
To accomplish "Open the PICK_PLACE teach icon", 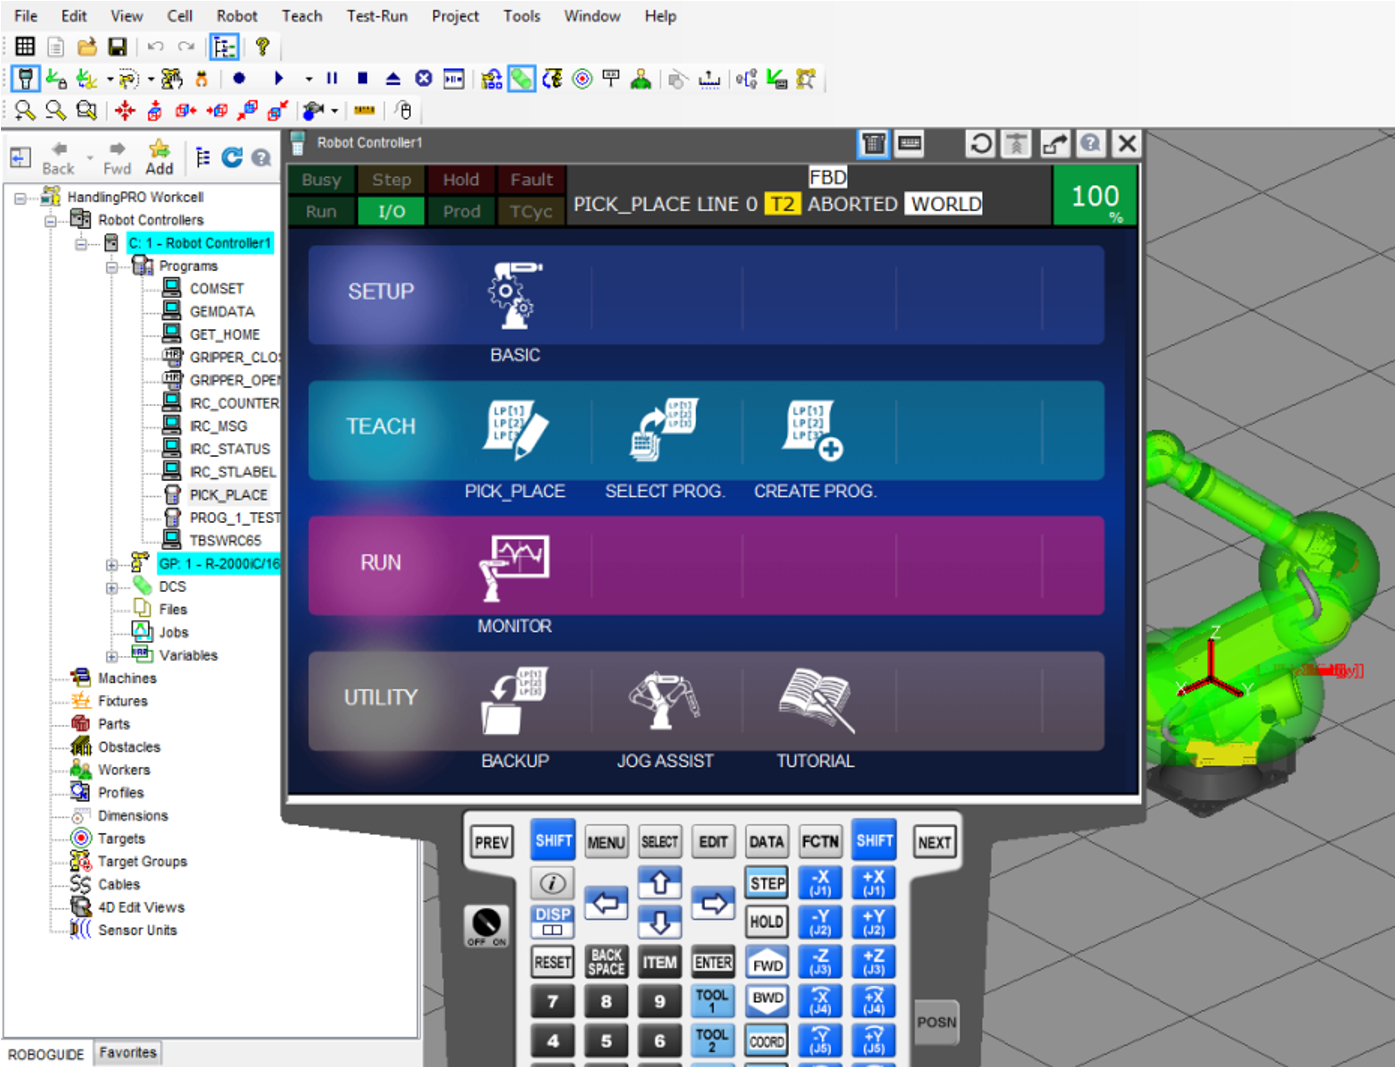I will 515,430.
